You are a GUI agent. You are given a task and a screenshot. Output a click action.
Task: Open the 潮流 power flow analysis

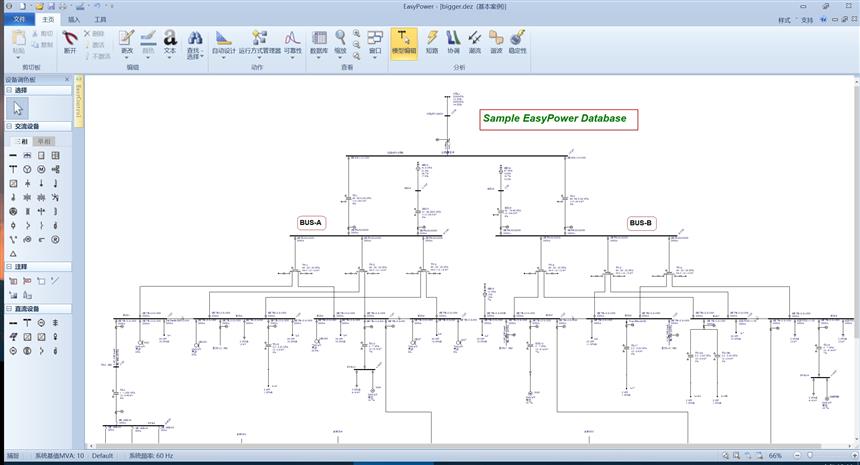coord(475,42)
